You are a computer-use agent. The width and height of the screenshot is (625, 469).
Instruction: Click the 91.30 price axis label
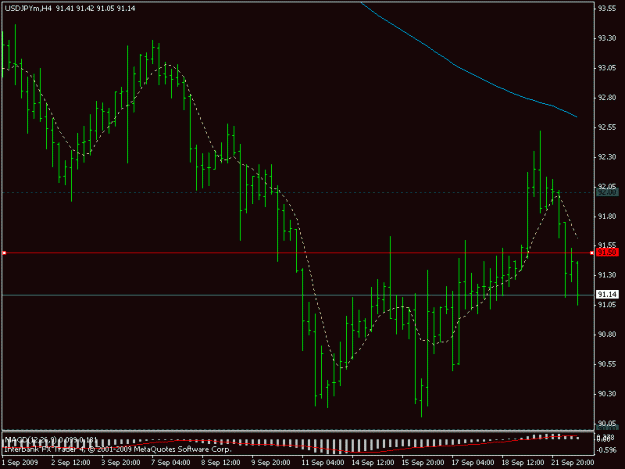(607, 275)
